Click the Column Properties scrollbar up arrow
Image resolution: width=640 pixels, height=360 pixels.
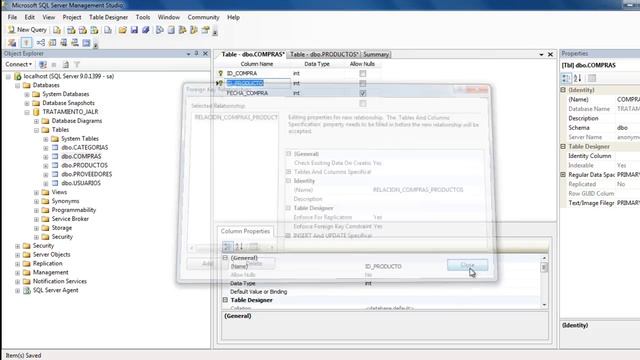tap(544, 258)
